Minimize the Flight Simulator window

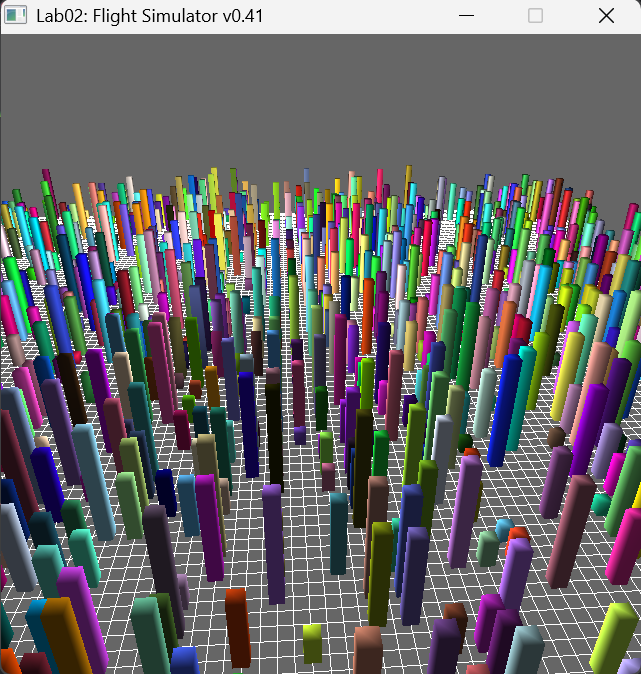[466, 16]
